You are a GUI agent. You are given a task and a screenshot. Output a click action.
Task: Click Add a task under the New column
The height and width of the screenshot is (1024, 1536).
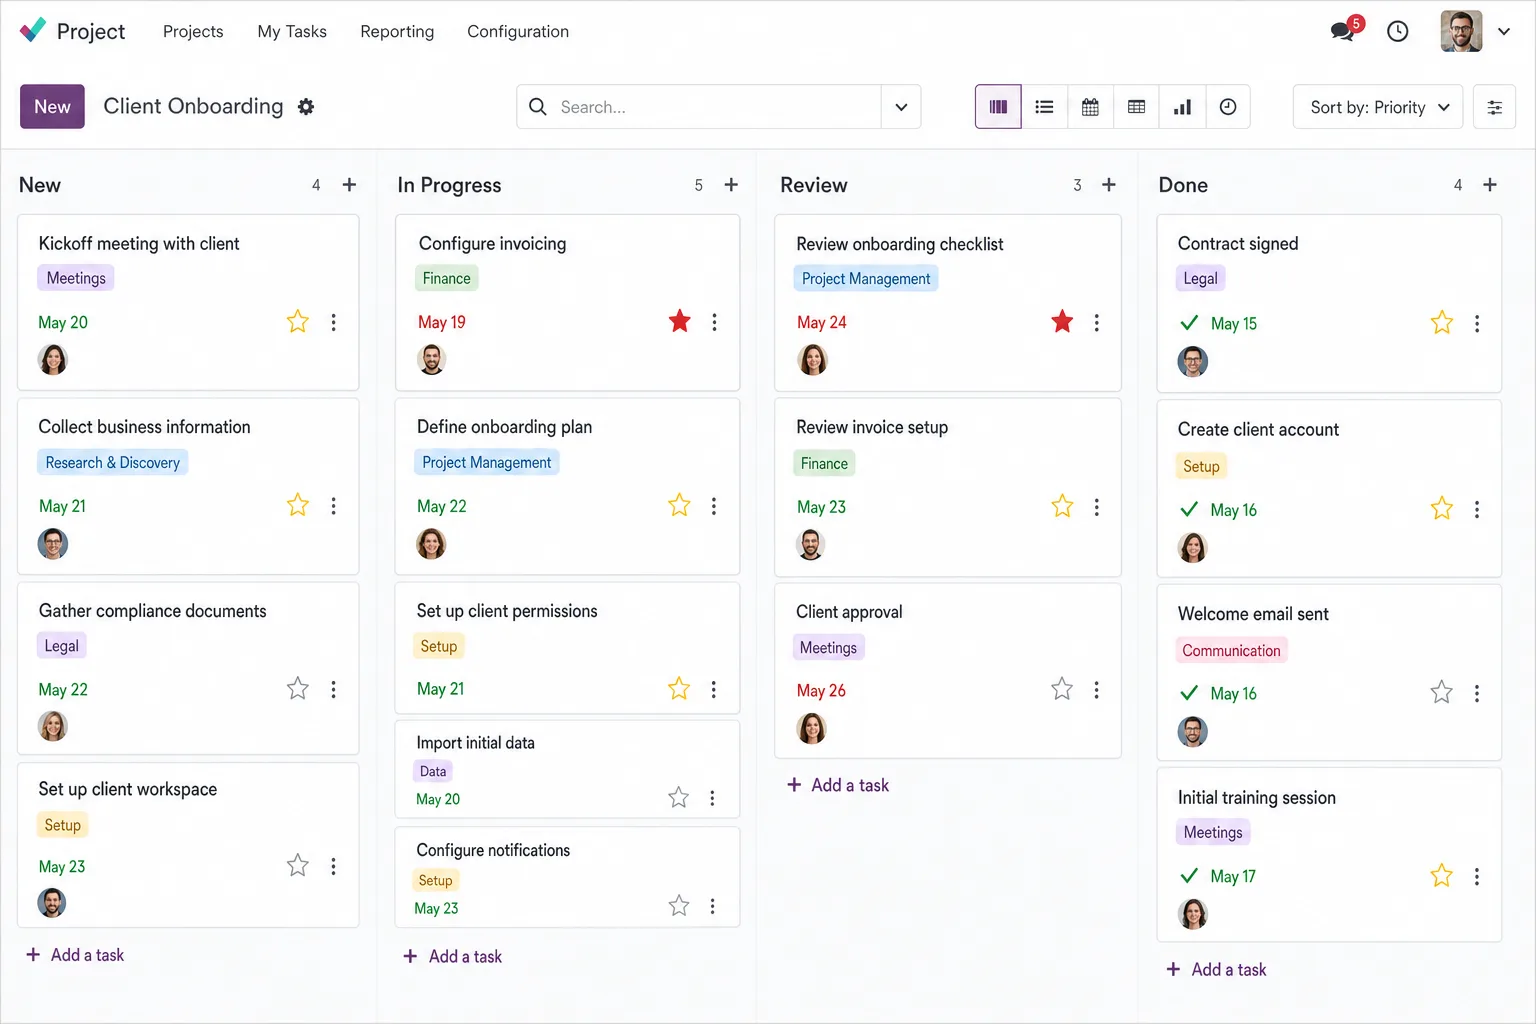click(x=75, y=955)
